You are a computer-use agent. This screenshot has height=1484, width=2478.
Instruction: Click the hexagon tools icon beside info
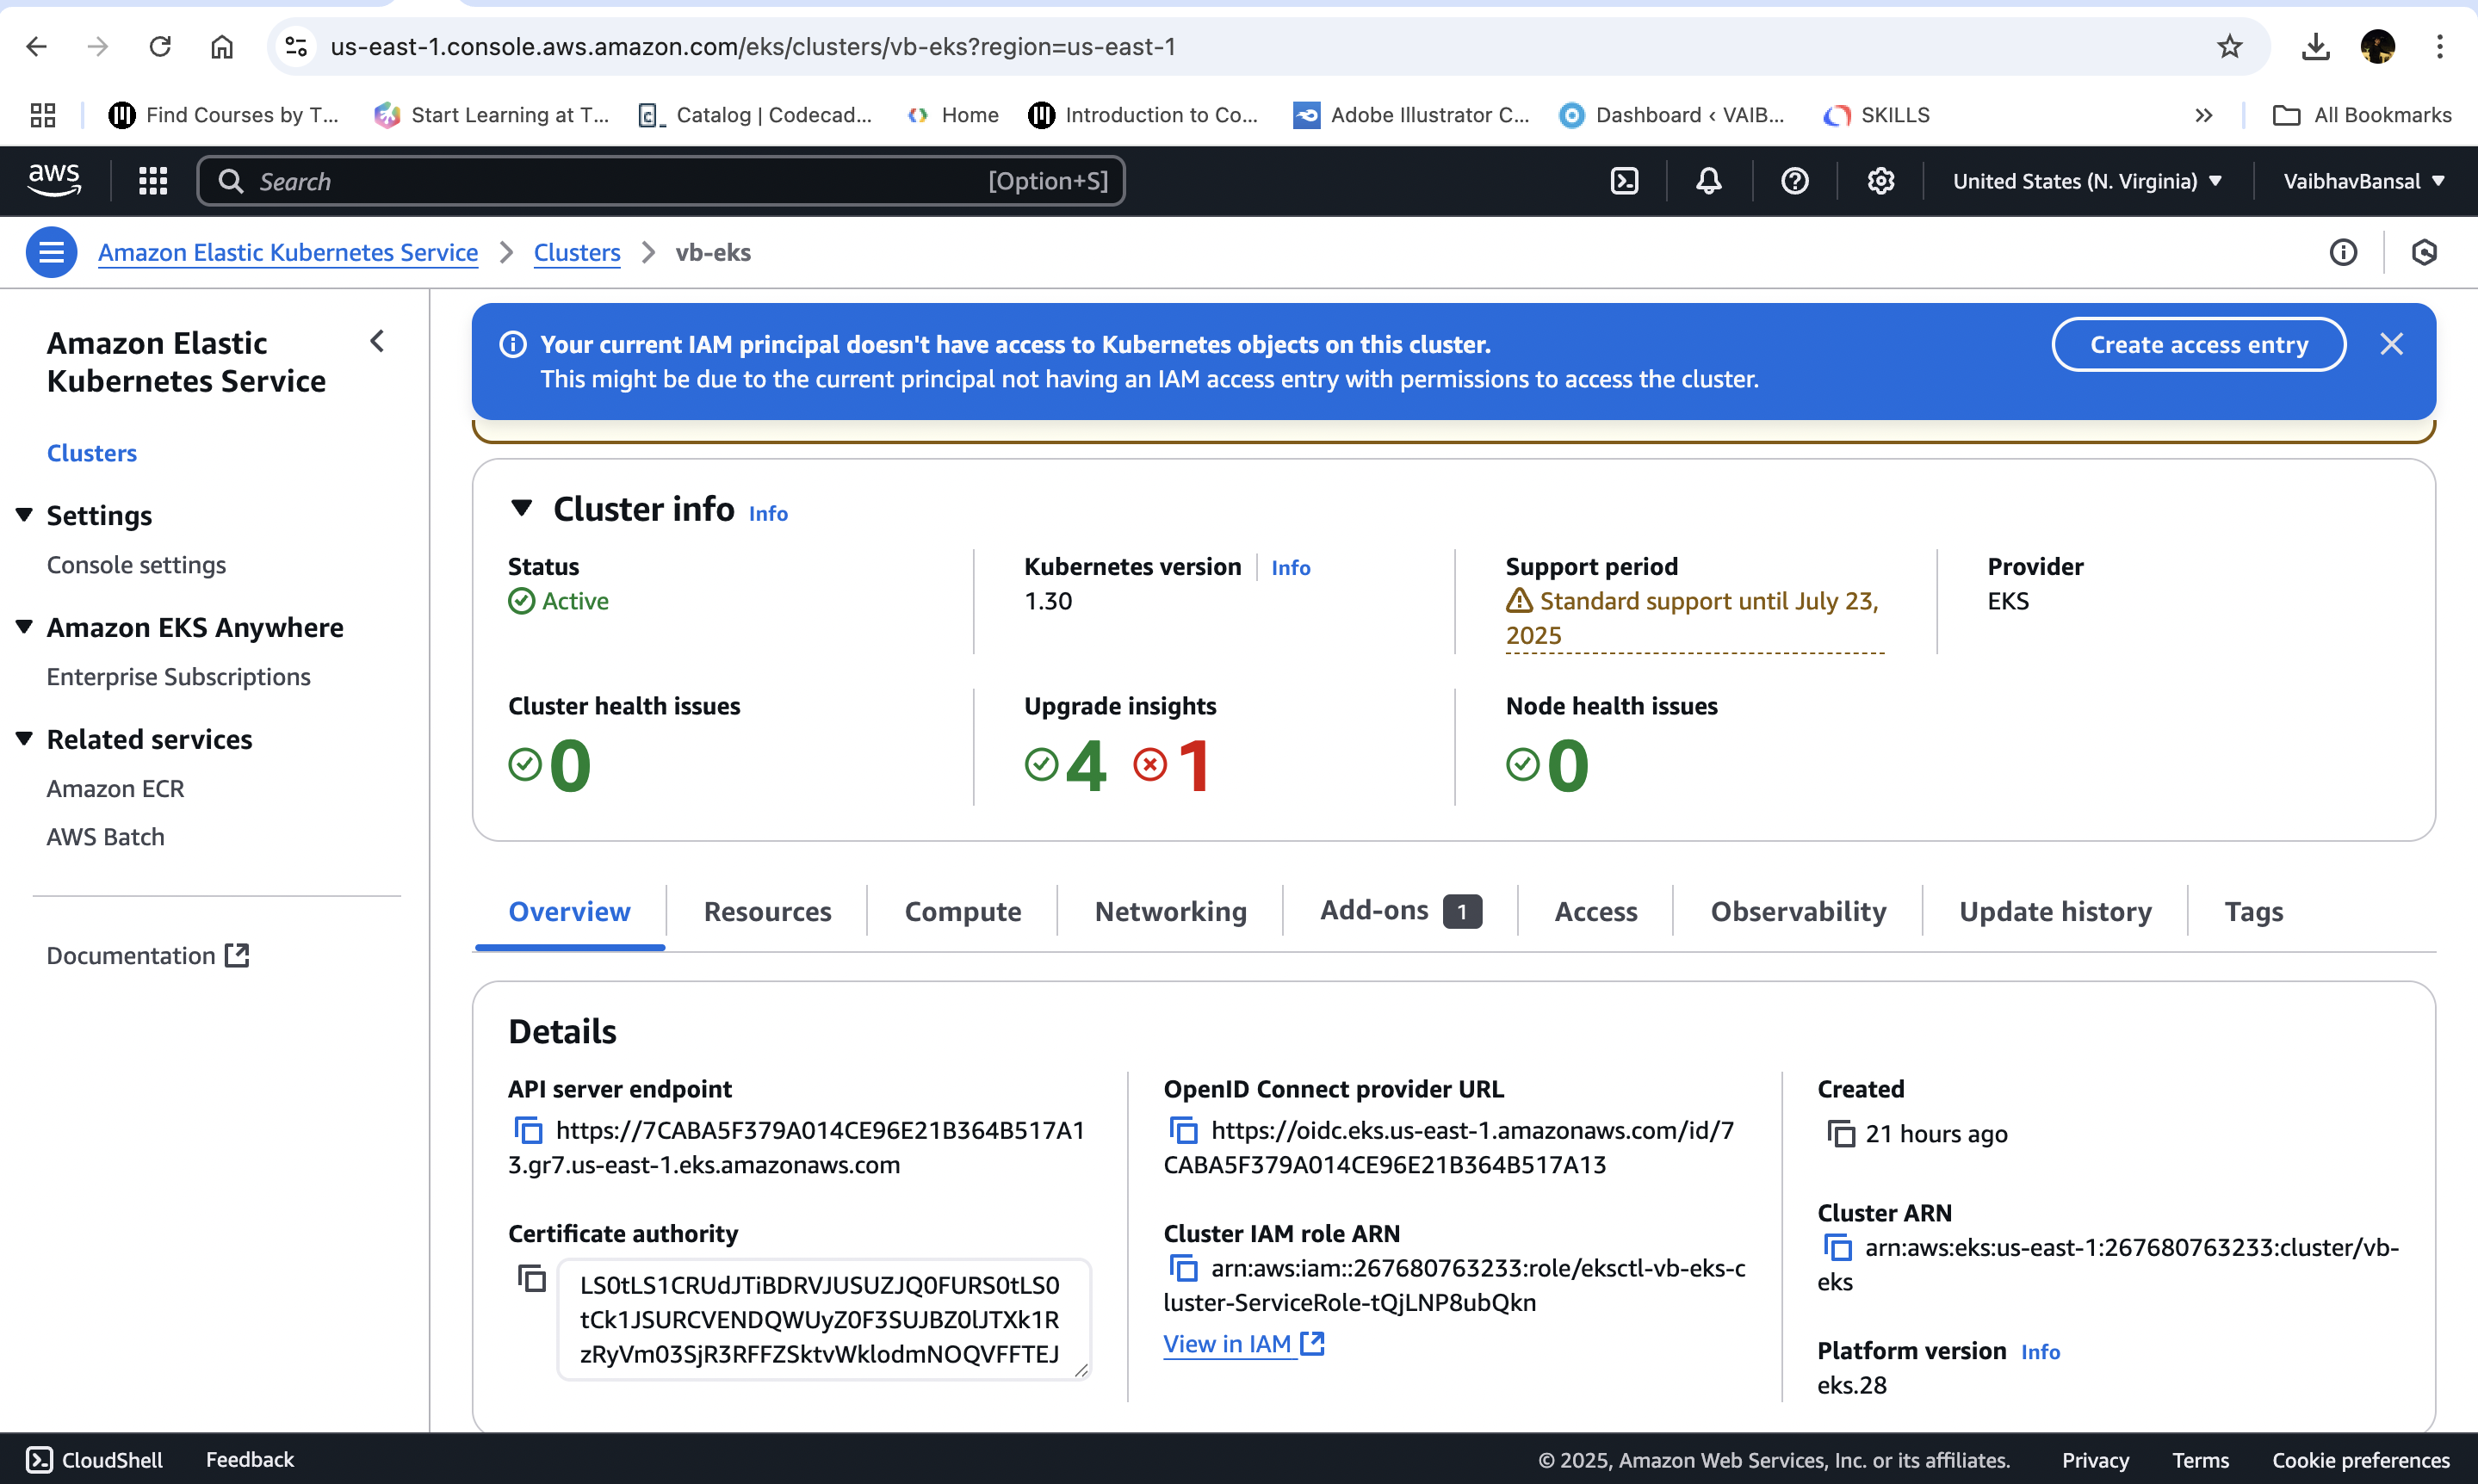pyautogui.click(x=2424, y=252)
